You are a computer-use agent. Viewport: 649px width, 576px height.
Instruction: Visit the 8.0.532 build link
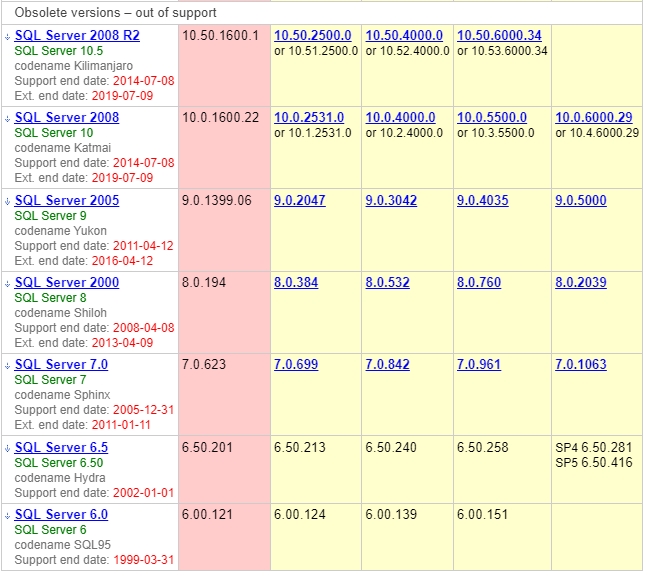[x=387, y=282]
